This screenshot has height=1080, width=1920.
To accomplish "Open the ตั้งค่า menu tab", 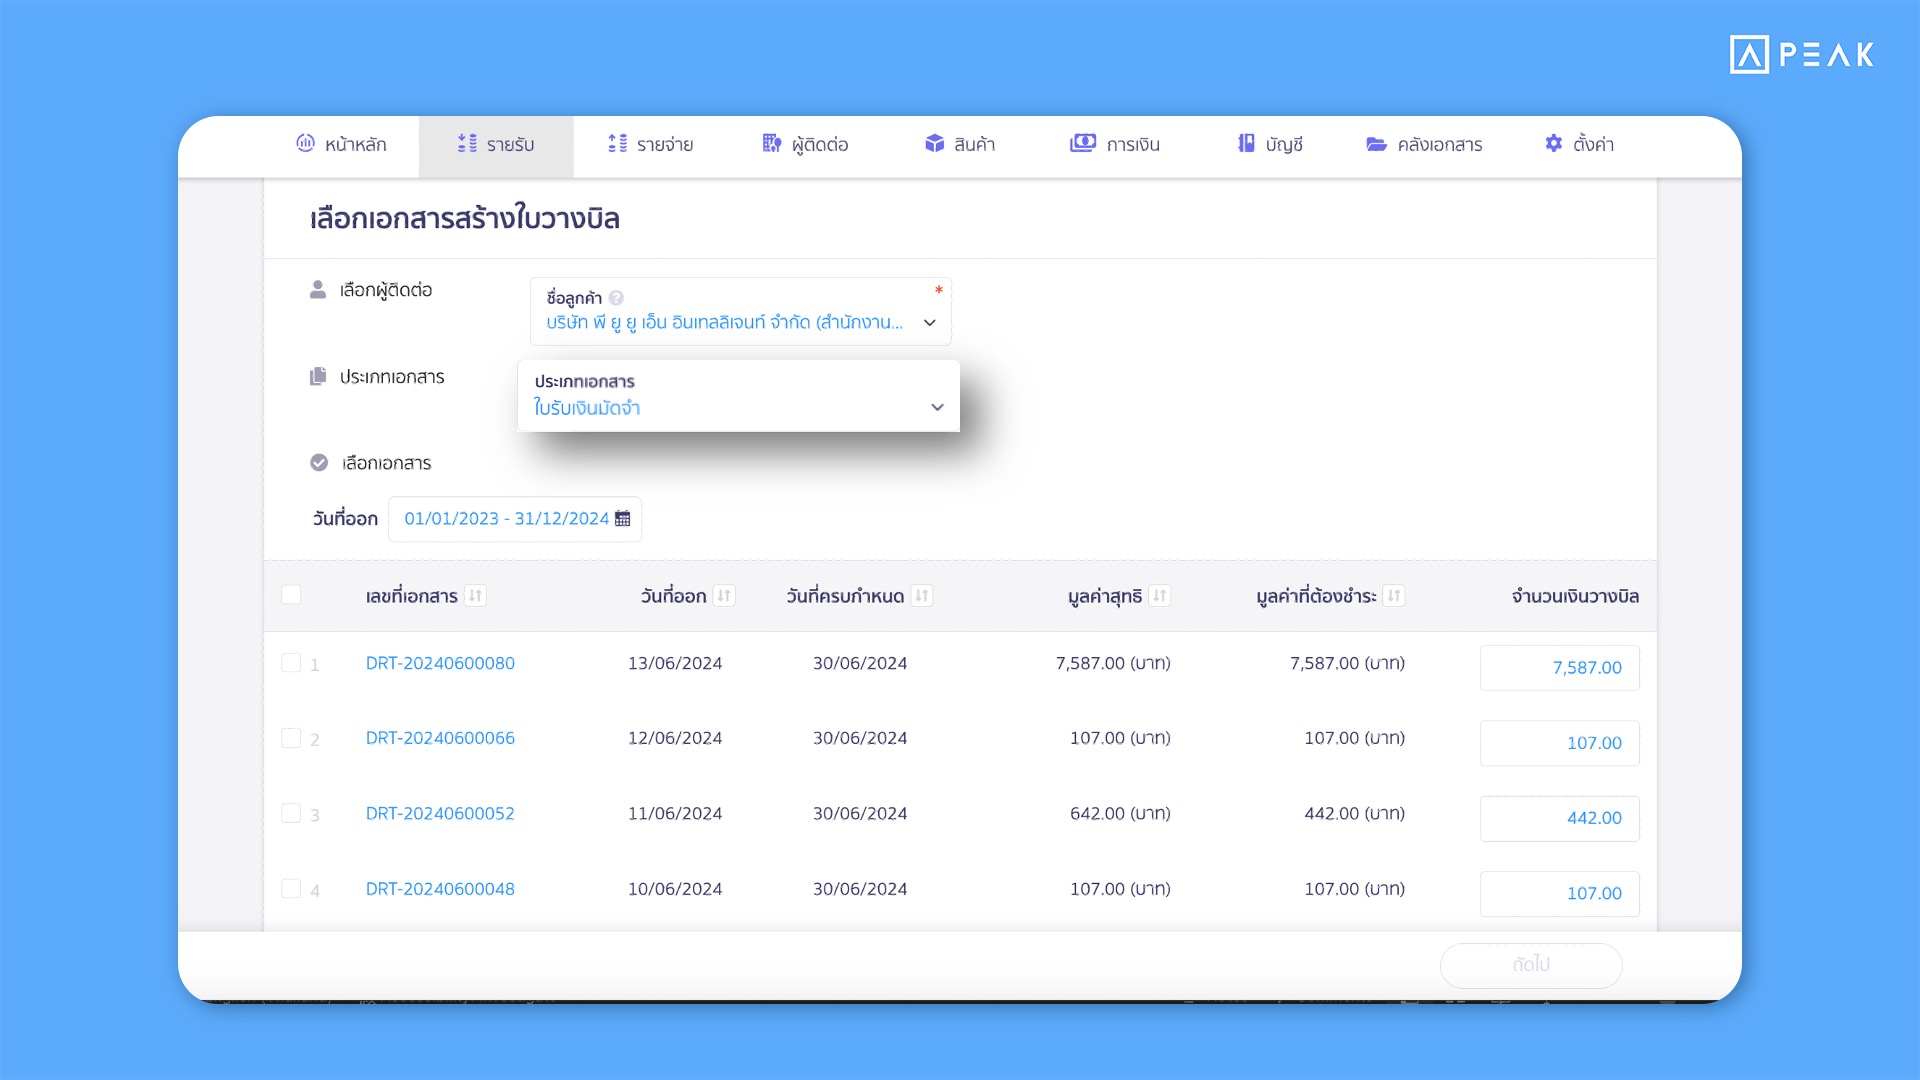I will tap(1579, 145).
